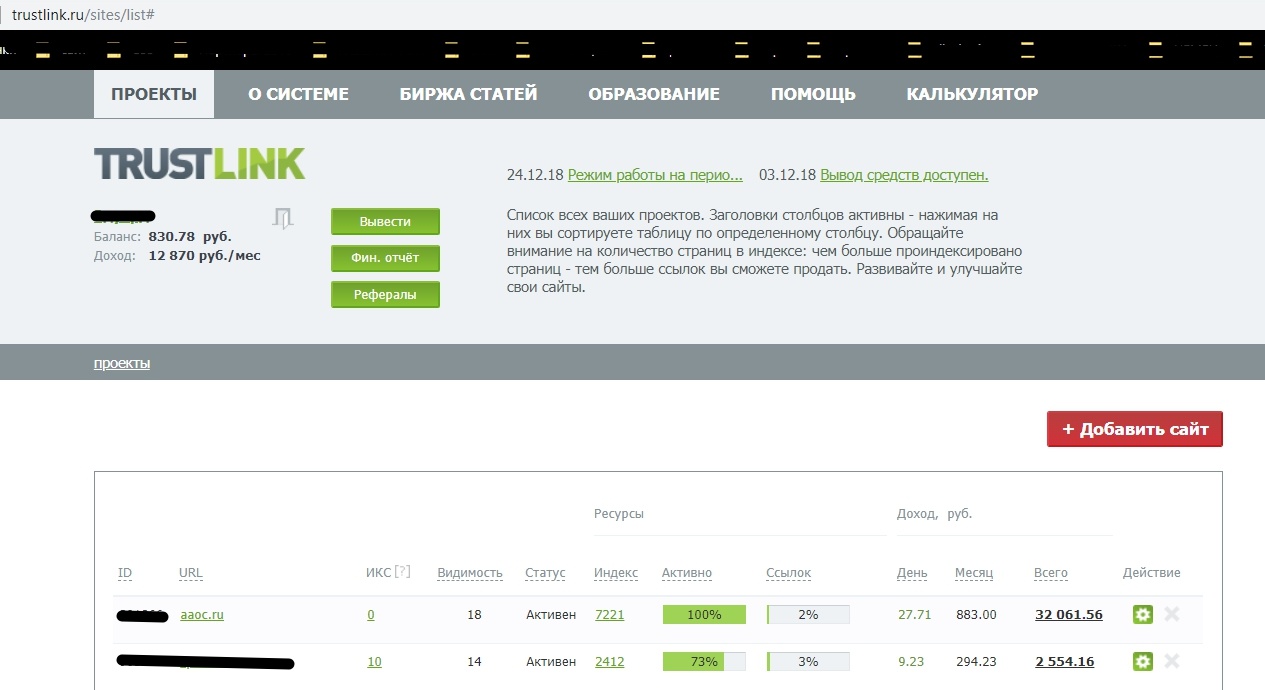Screen dimensions: 1265x690
Task: Delete the aaoc.ru site with X icon
Action: pyautogui.click(x=1172, y=614)
